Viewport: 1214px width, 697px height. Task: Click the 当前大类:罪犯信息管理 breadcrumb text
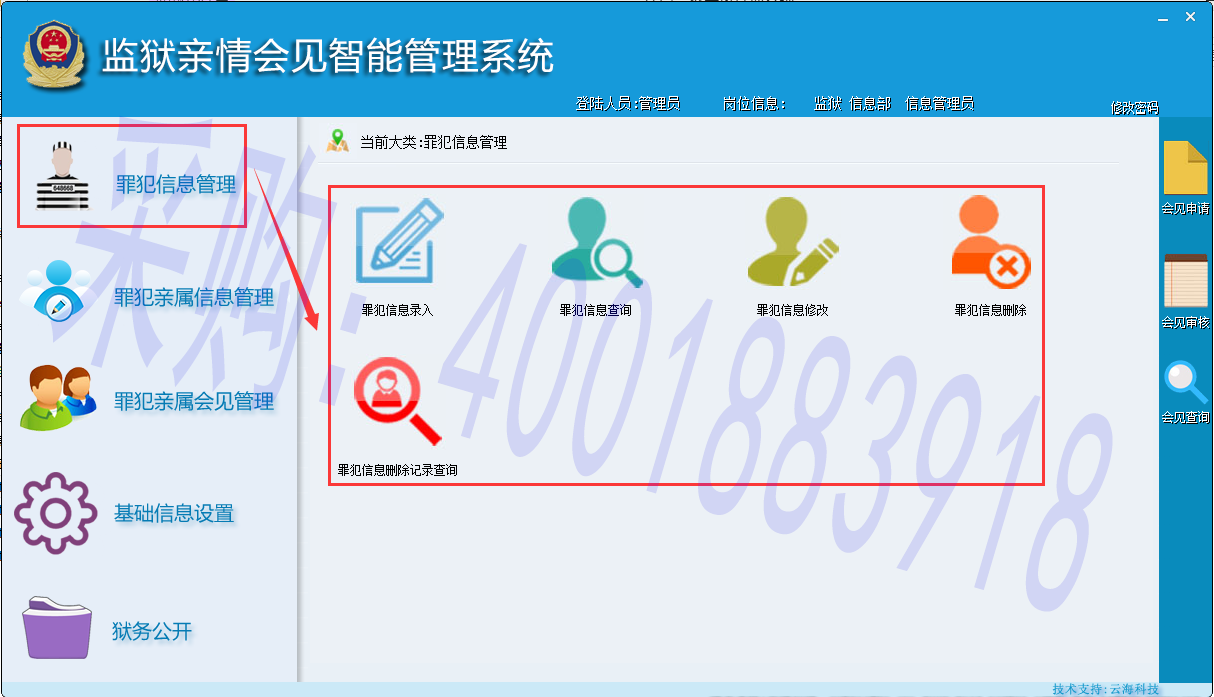pyautogui.click(x=434, y=142)
